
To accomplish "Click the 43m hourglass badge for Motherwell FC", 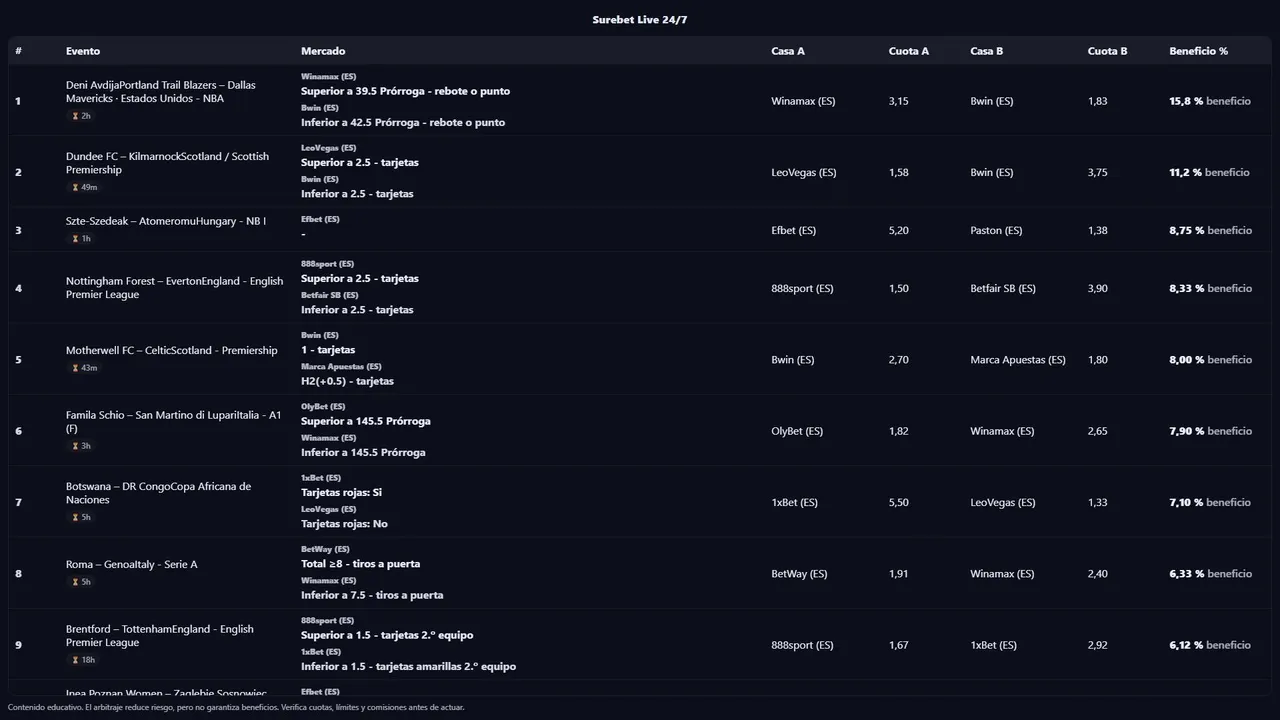I will click(x=84, y=368).
